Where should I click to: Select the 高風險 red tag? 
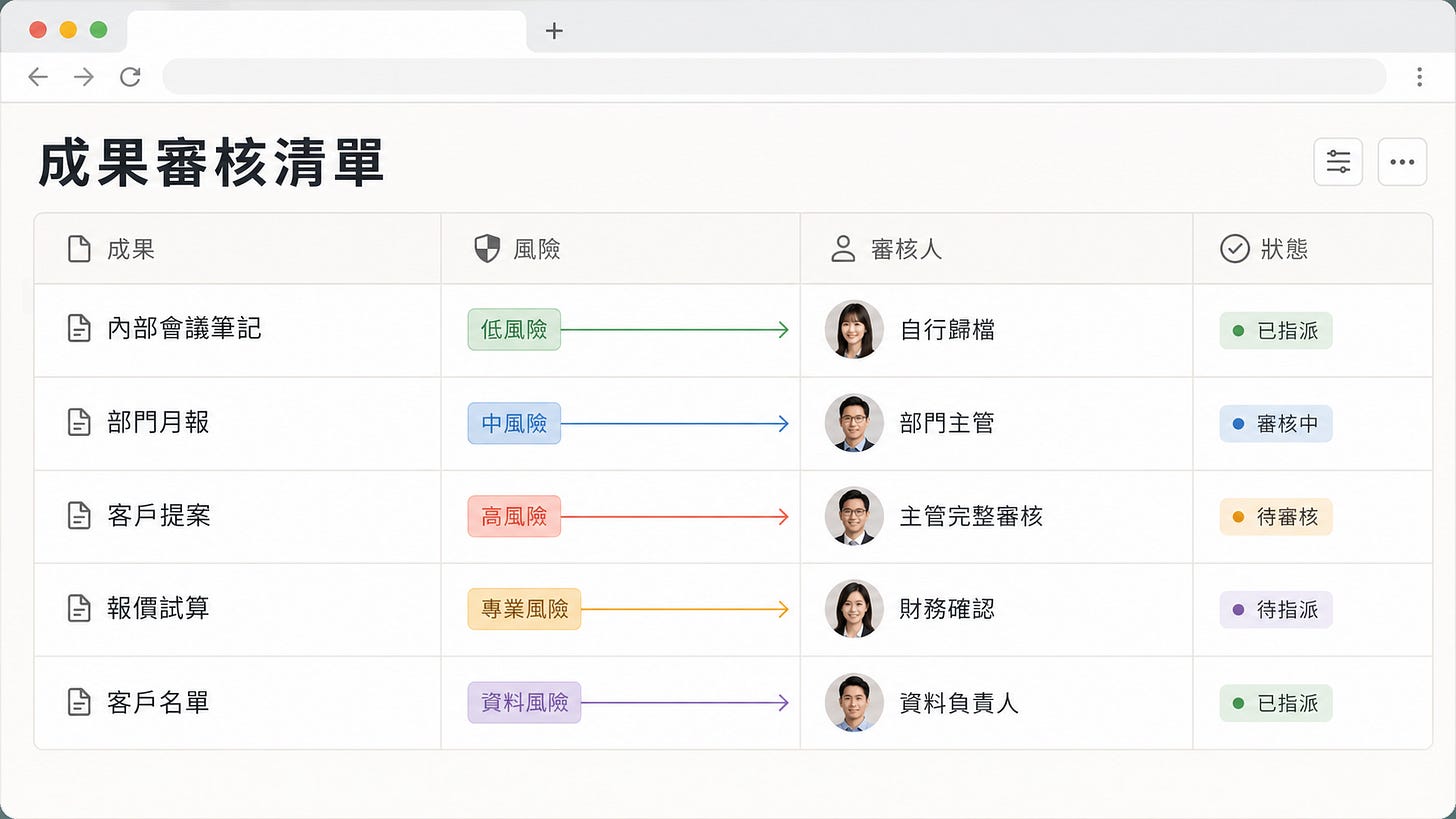(514, 516)
